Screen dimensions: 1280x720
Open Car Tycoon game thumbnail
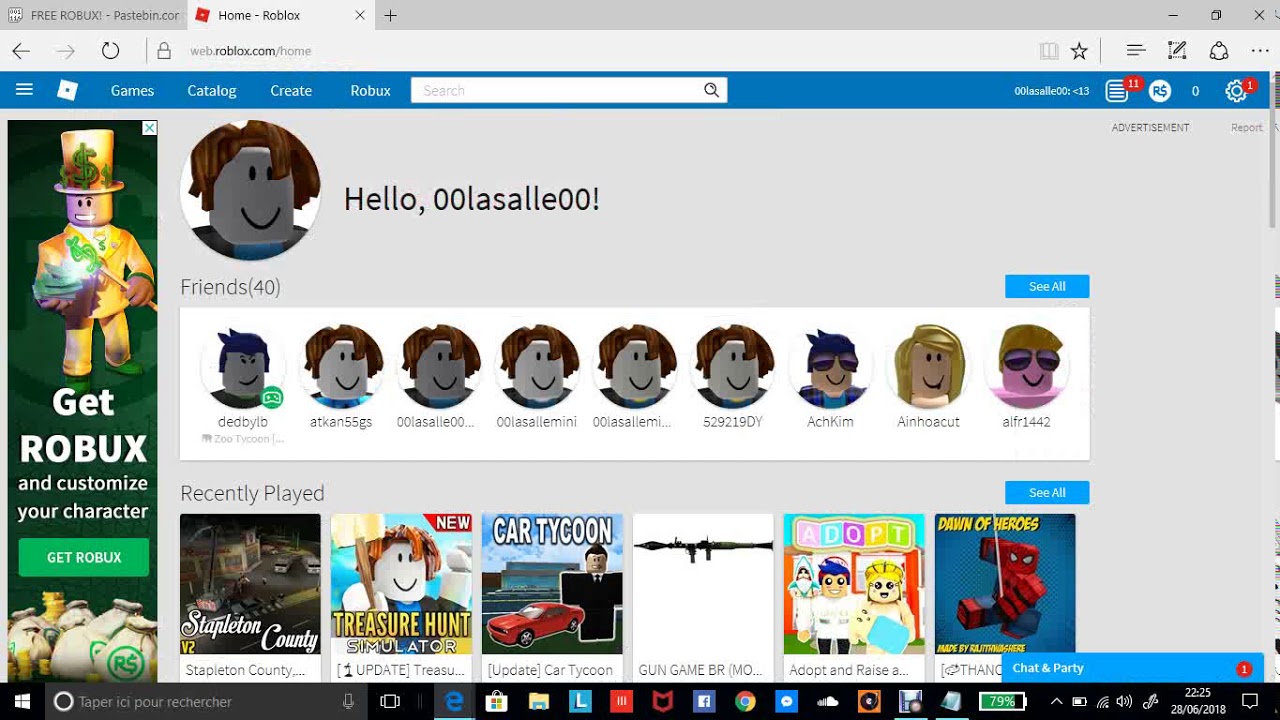point(552,584)
